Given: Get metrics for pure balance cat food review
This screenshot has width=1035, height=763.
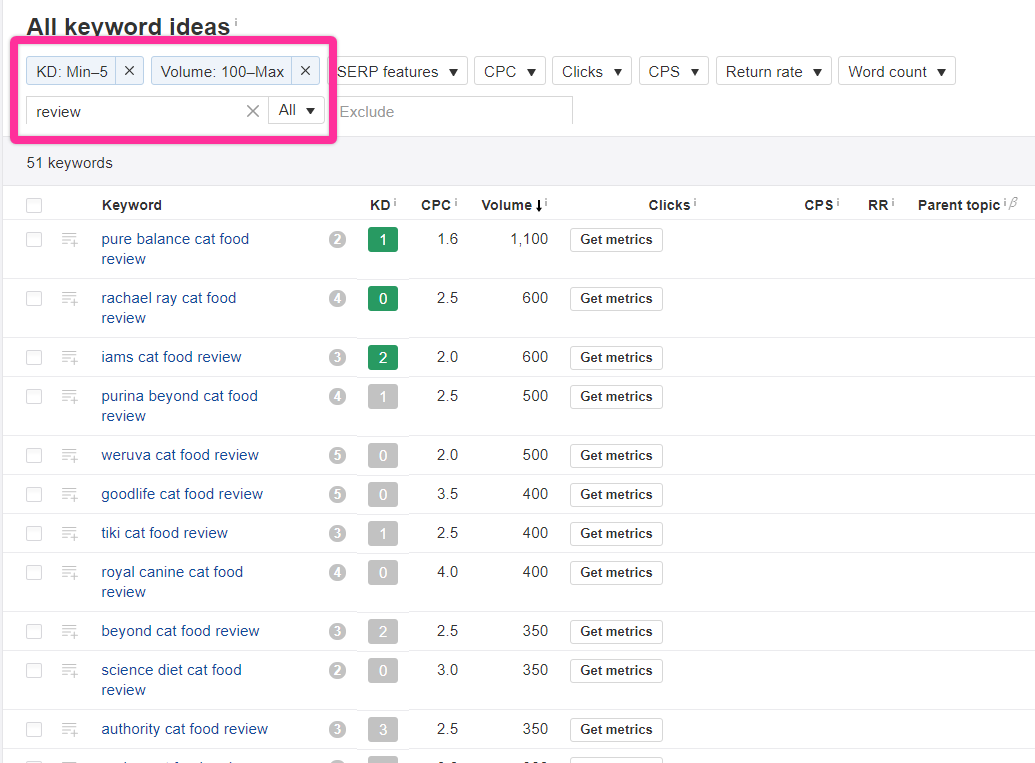Looking at the screenshot, I should 616,240.
